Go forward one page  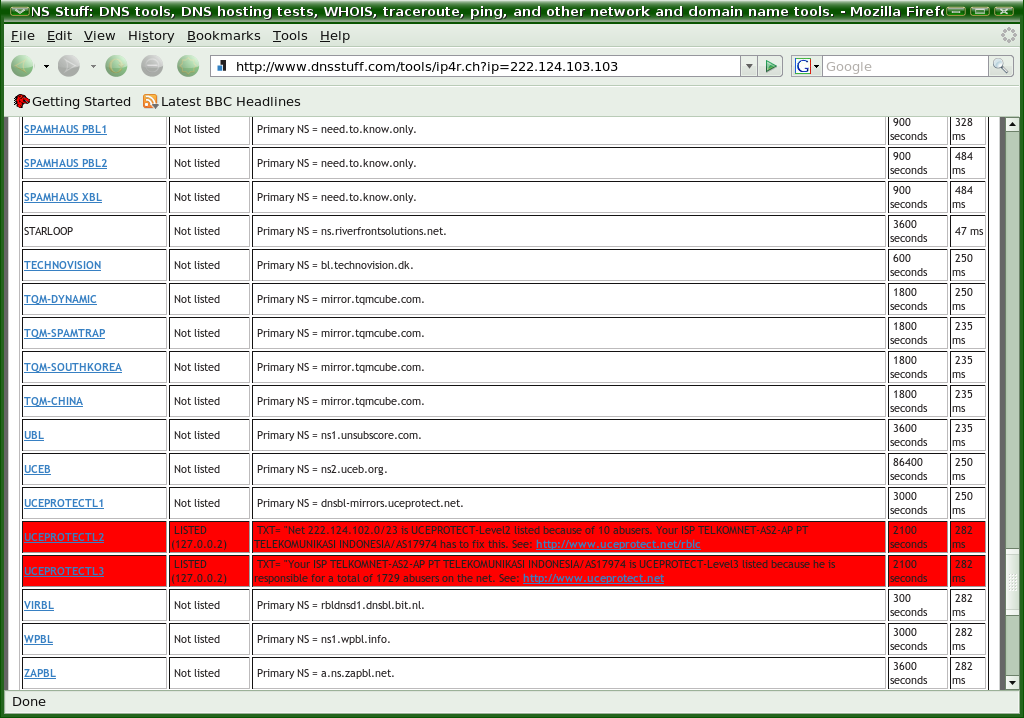[x=69, y=66]
